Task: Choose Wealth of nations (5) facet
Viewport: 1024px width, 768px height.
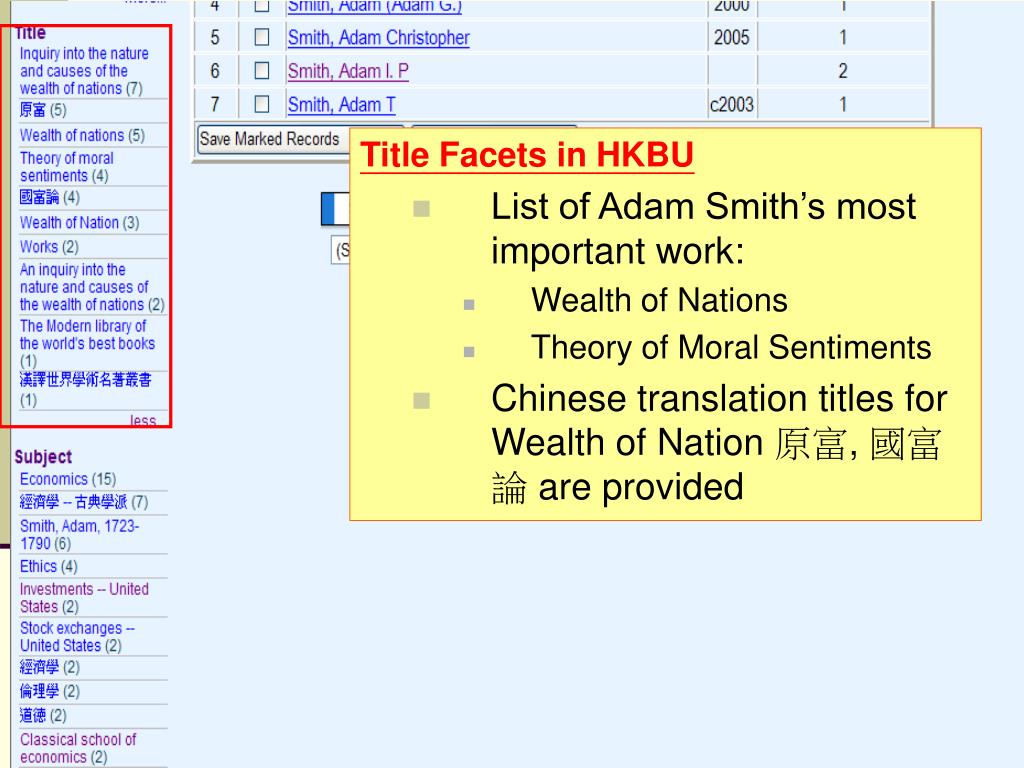Action: click(x=82, y=135)
